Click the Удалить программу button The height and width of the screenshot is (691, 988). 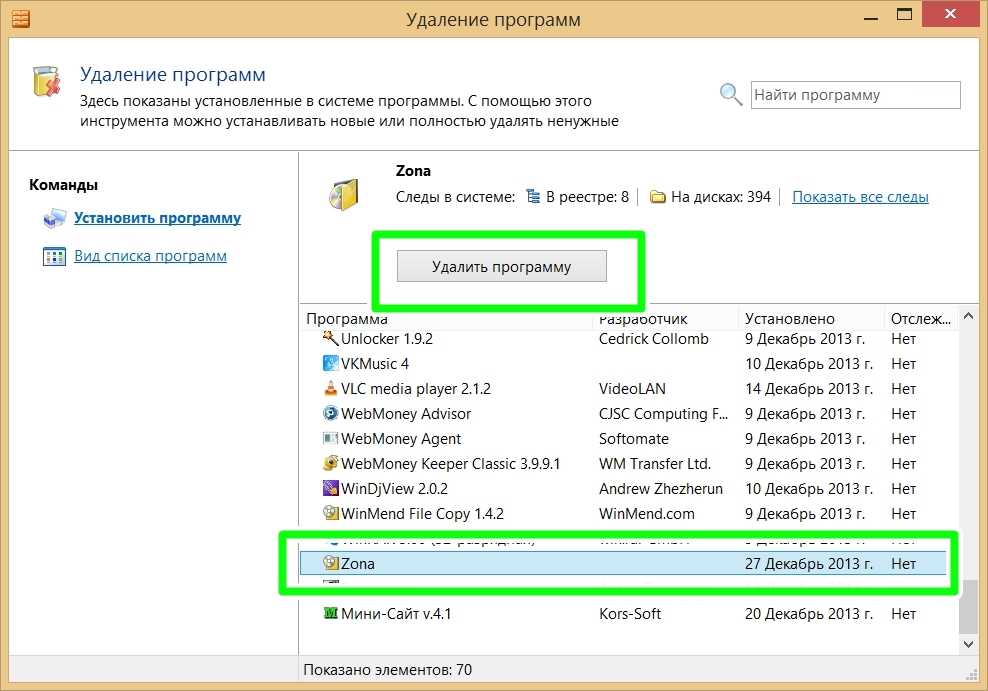pos(501,267)
